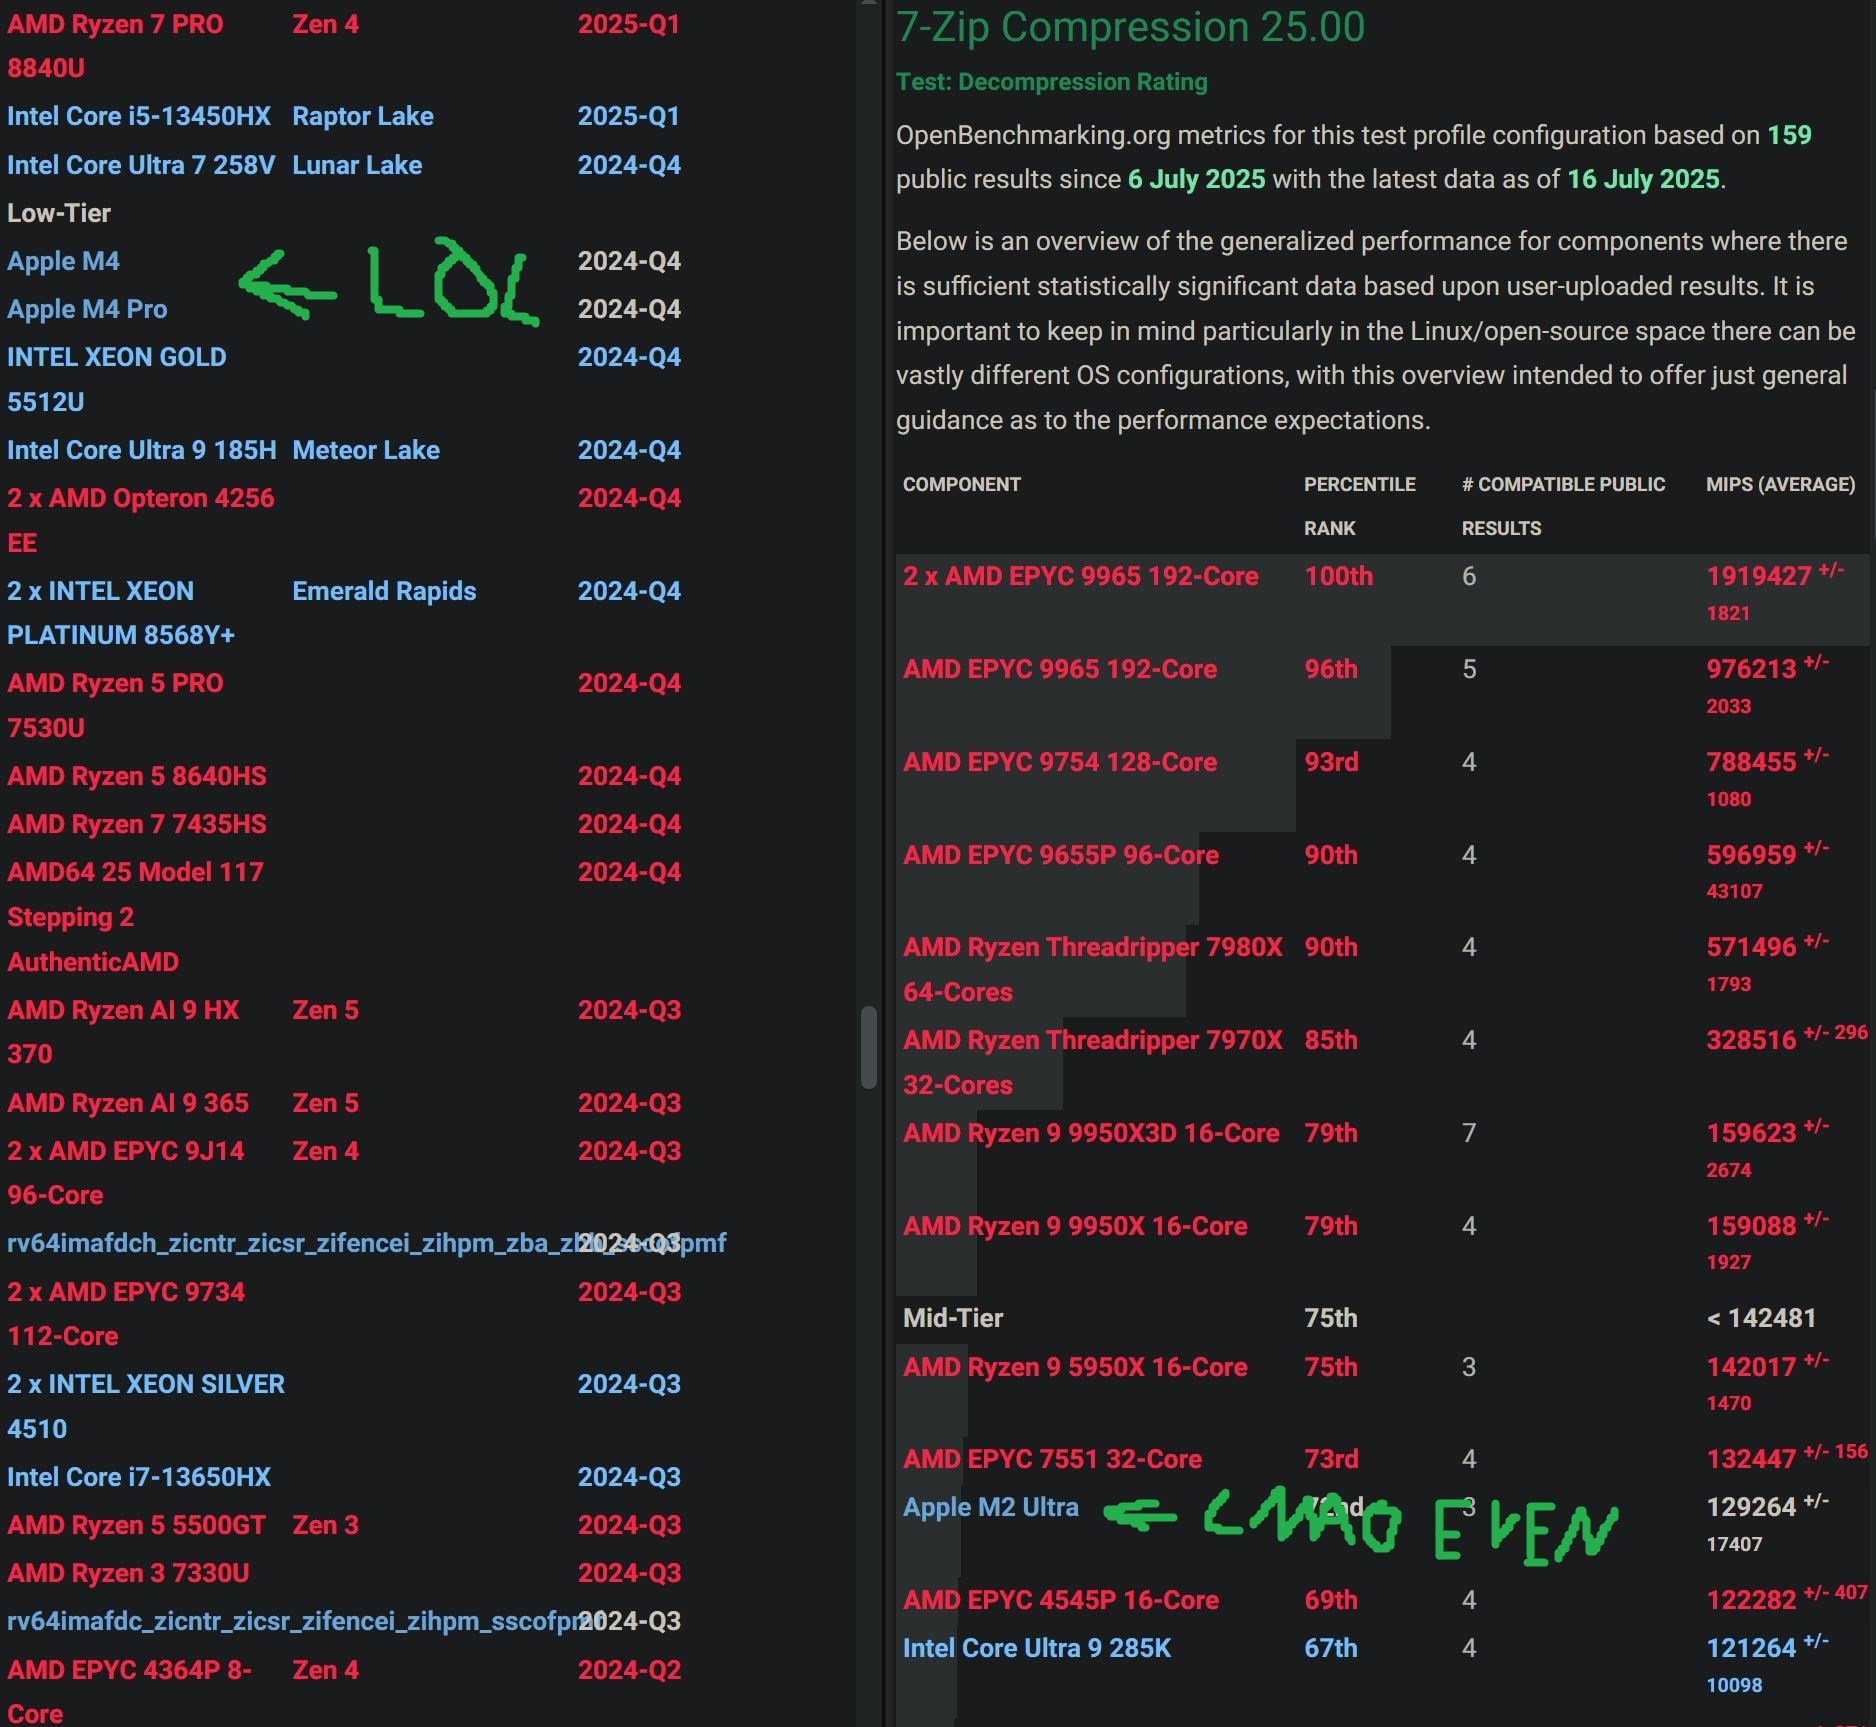The width and height of the screenshot is (1876, 1727).
Task: Open AMD Ryzen AI 9 365 link
Action: [128, 1103]
